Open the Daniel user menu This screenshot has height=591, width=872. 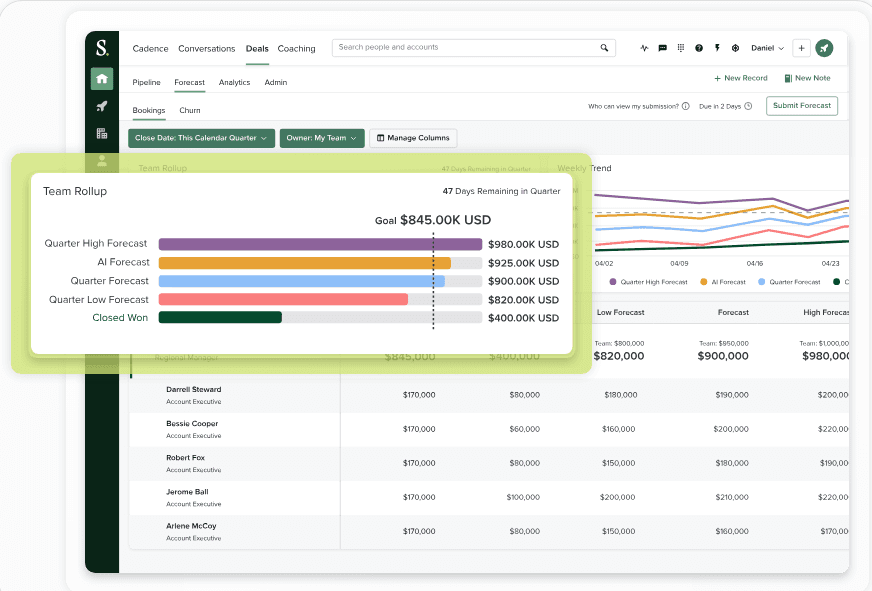(x=767, y=47)
